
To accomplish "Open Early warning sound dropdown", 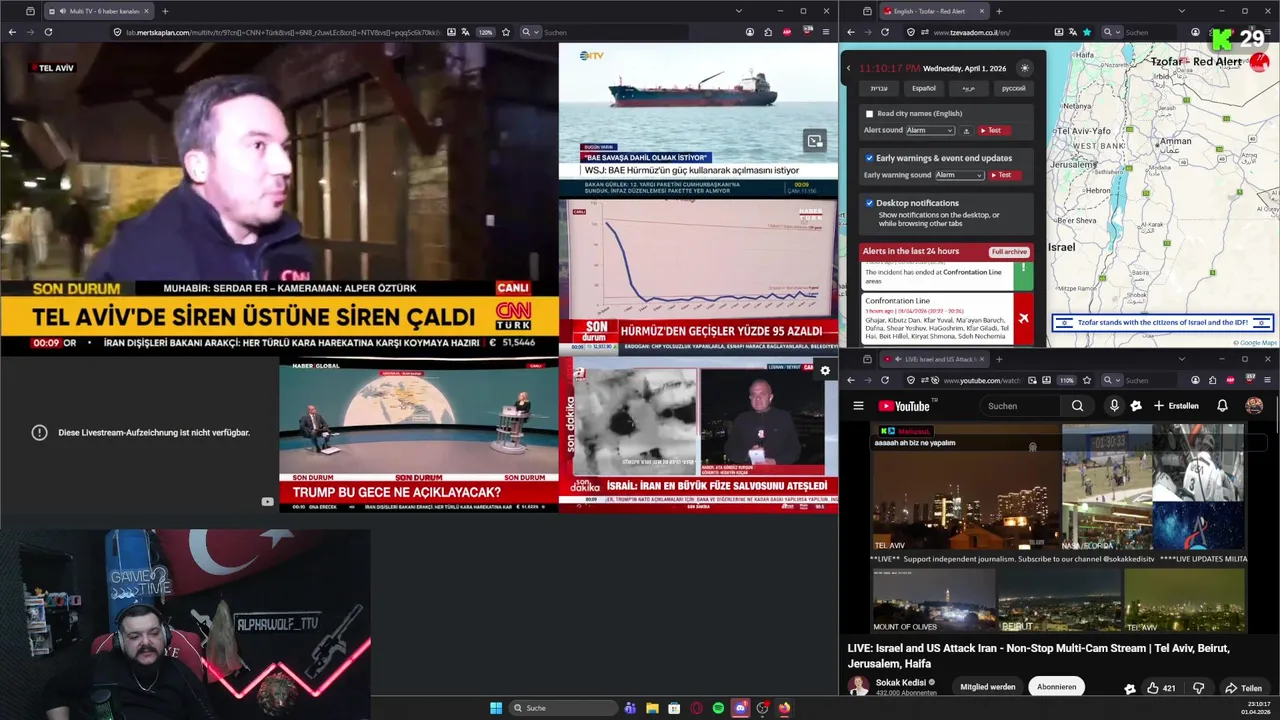I will 959,175.
